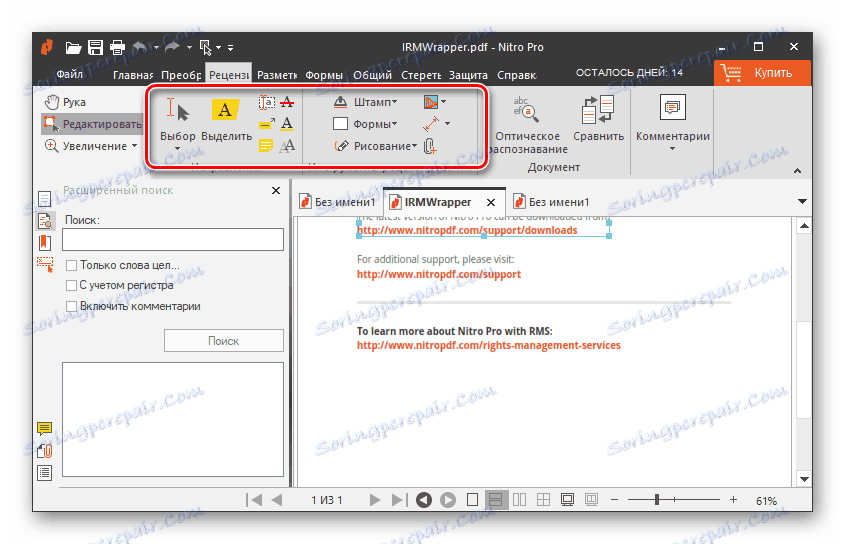Switch to two-page facing view
Viewport: 845px width, 544px height.
pyautogui.click(x=520, y=500)
